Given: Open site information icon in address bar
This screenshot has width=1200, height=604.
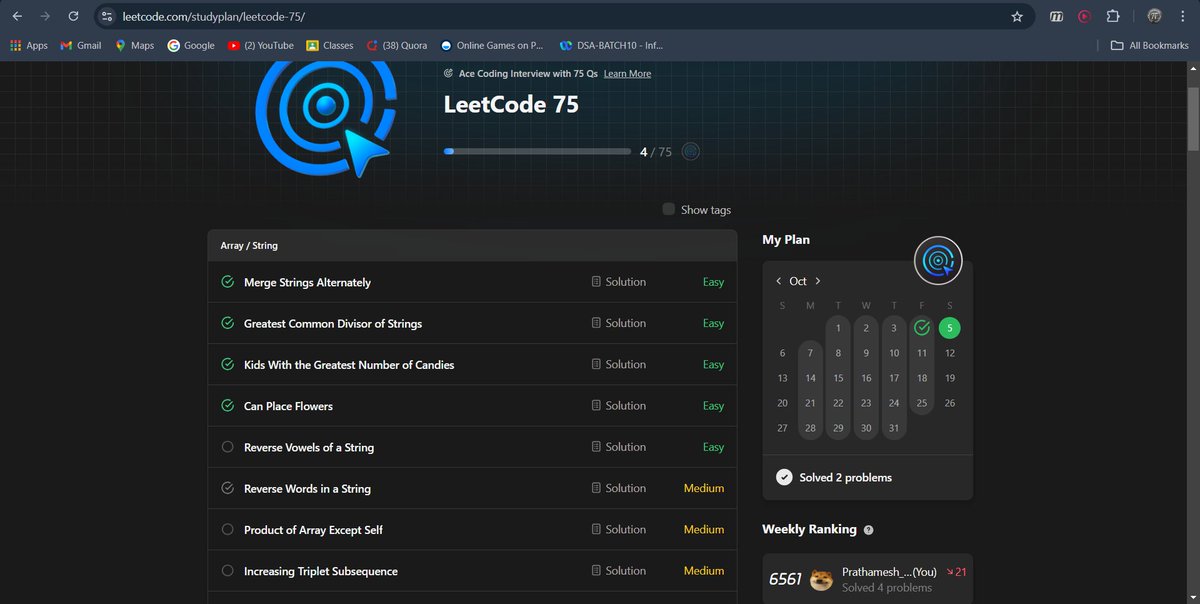Looking at the screenshot, I should [108, 16].
